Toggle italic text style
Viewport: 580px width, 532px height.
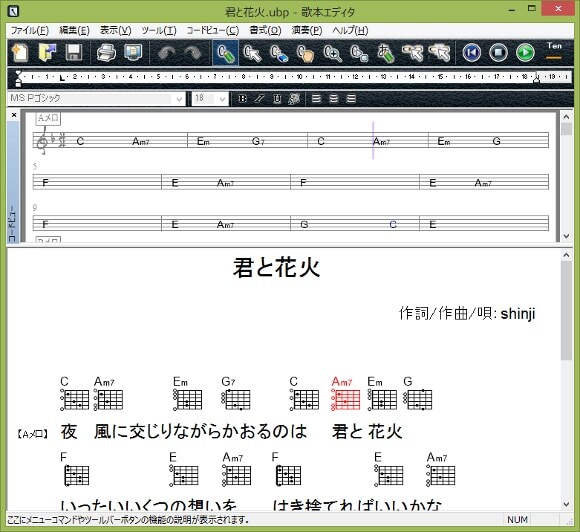260,99
